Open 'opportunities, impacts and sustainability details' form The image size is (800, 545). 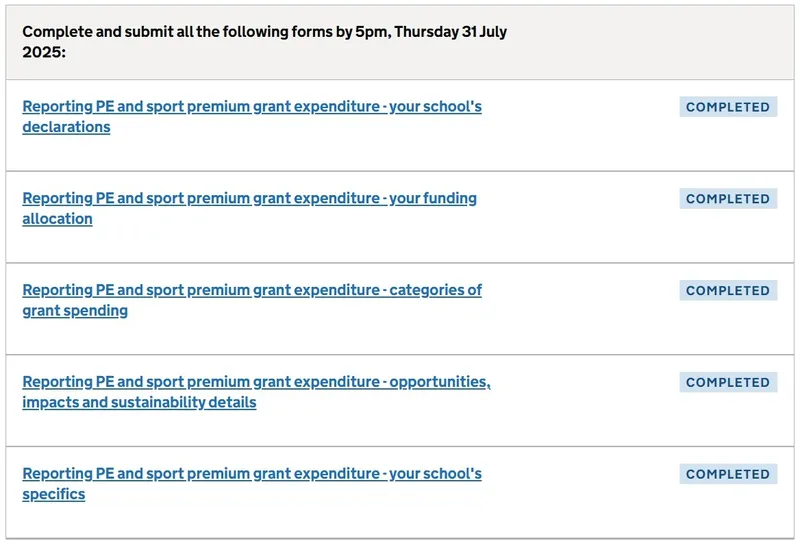point(256,382)
